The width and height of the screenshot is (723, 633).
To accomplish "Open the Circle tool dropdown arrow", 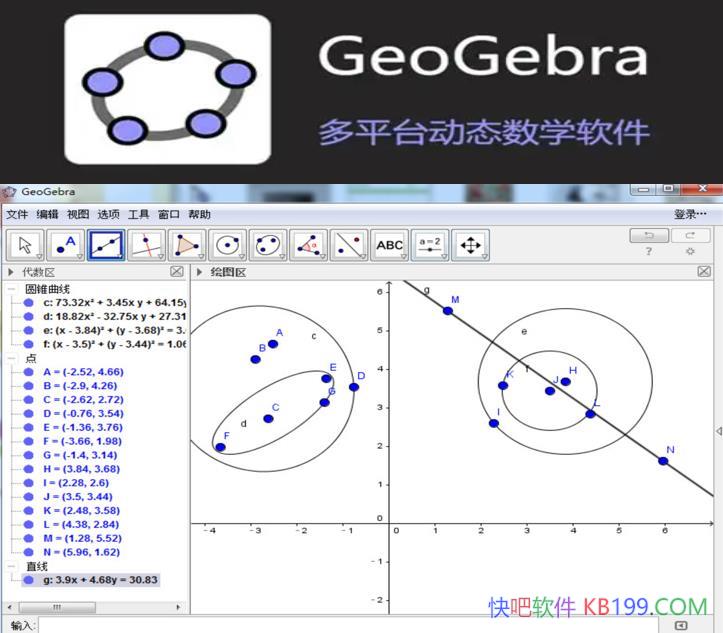I will (x=242, y=256).
